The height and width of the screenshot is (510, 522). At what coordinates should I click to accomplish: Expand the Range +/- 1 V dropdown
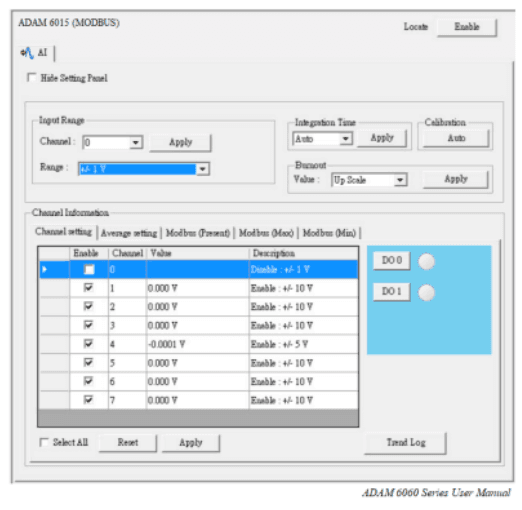click(203, 169)
